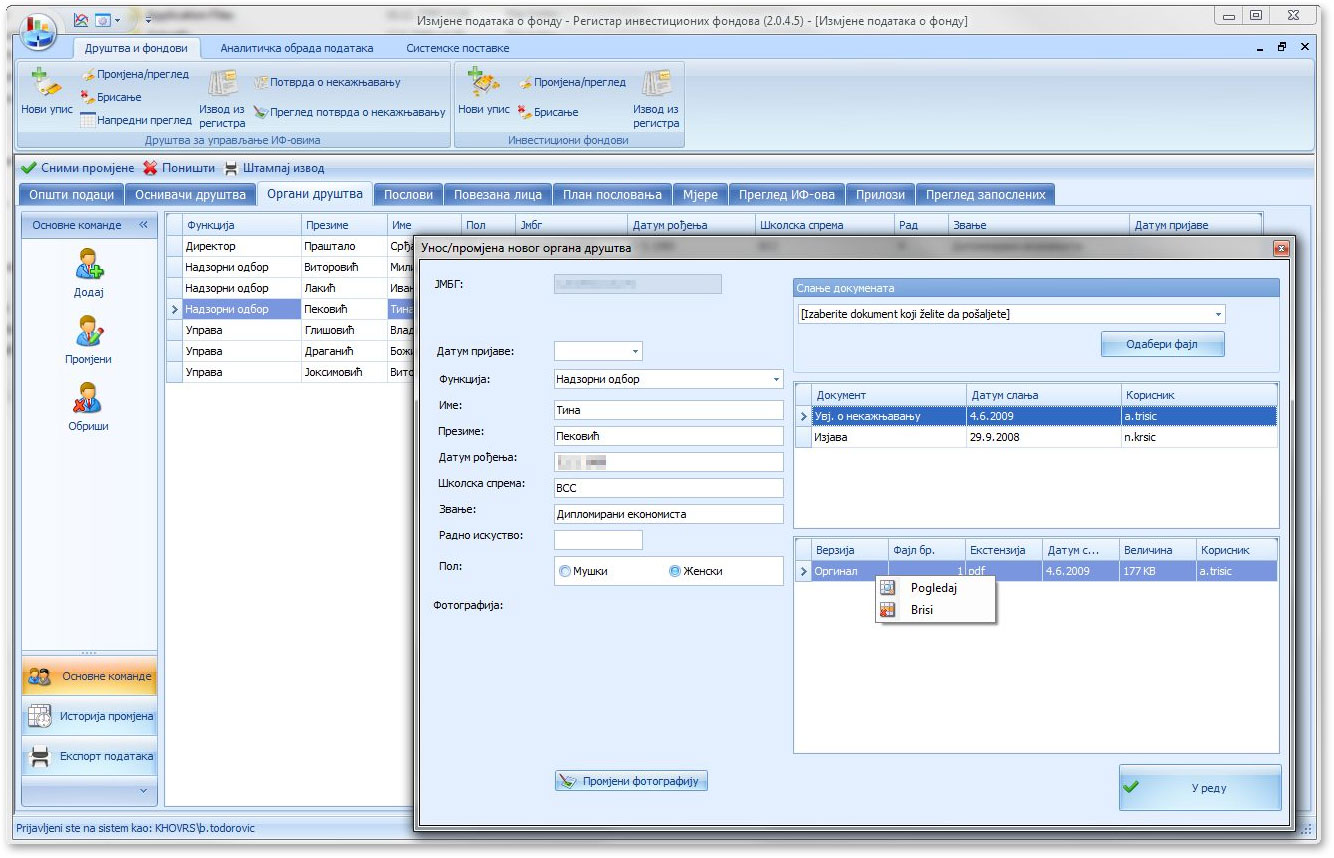Expand the document selection combo box

coord(1218,315)
